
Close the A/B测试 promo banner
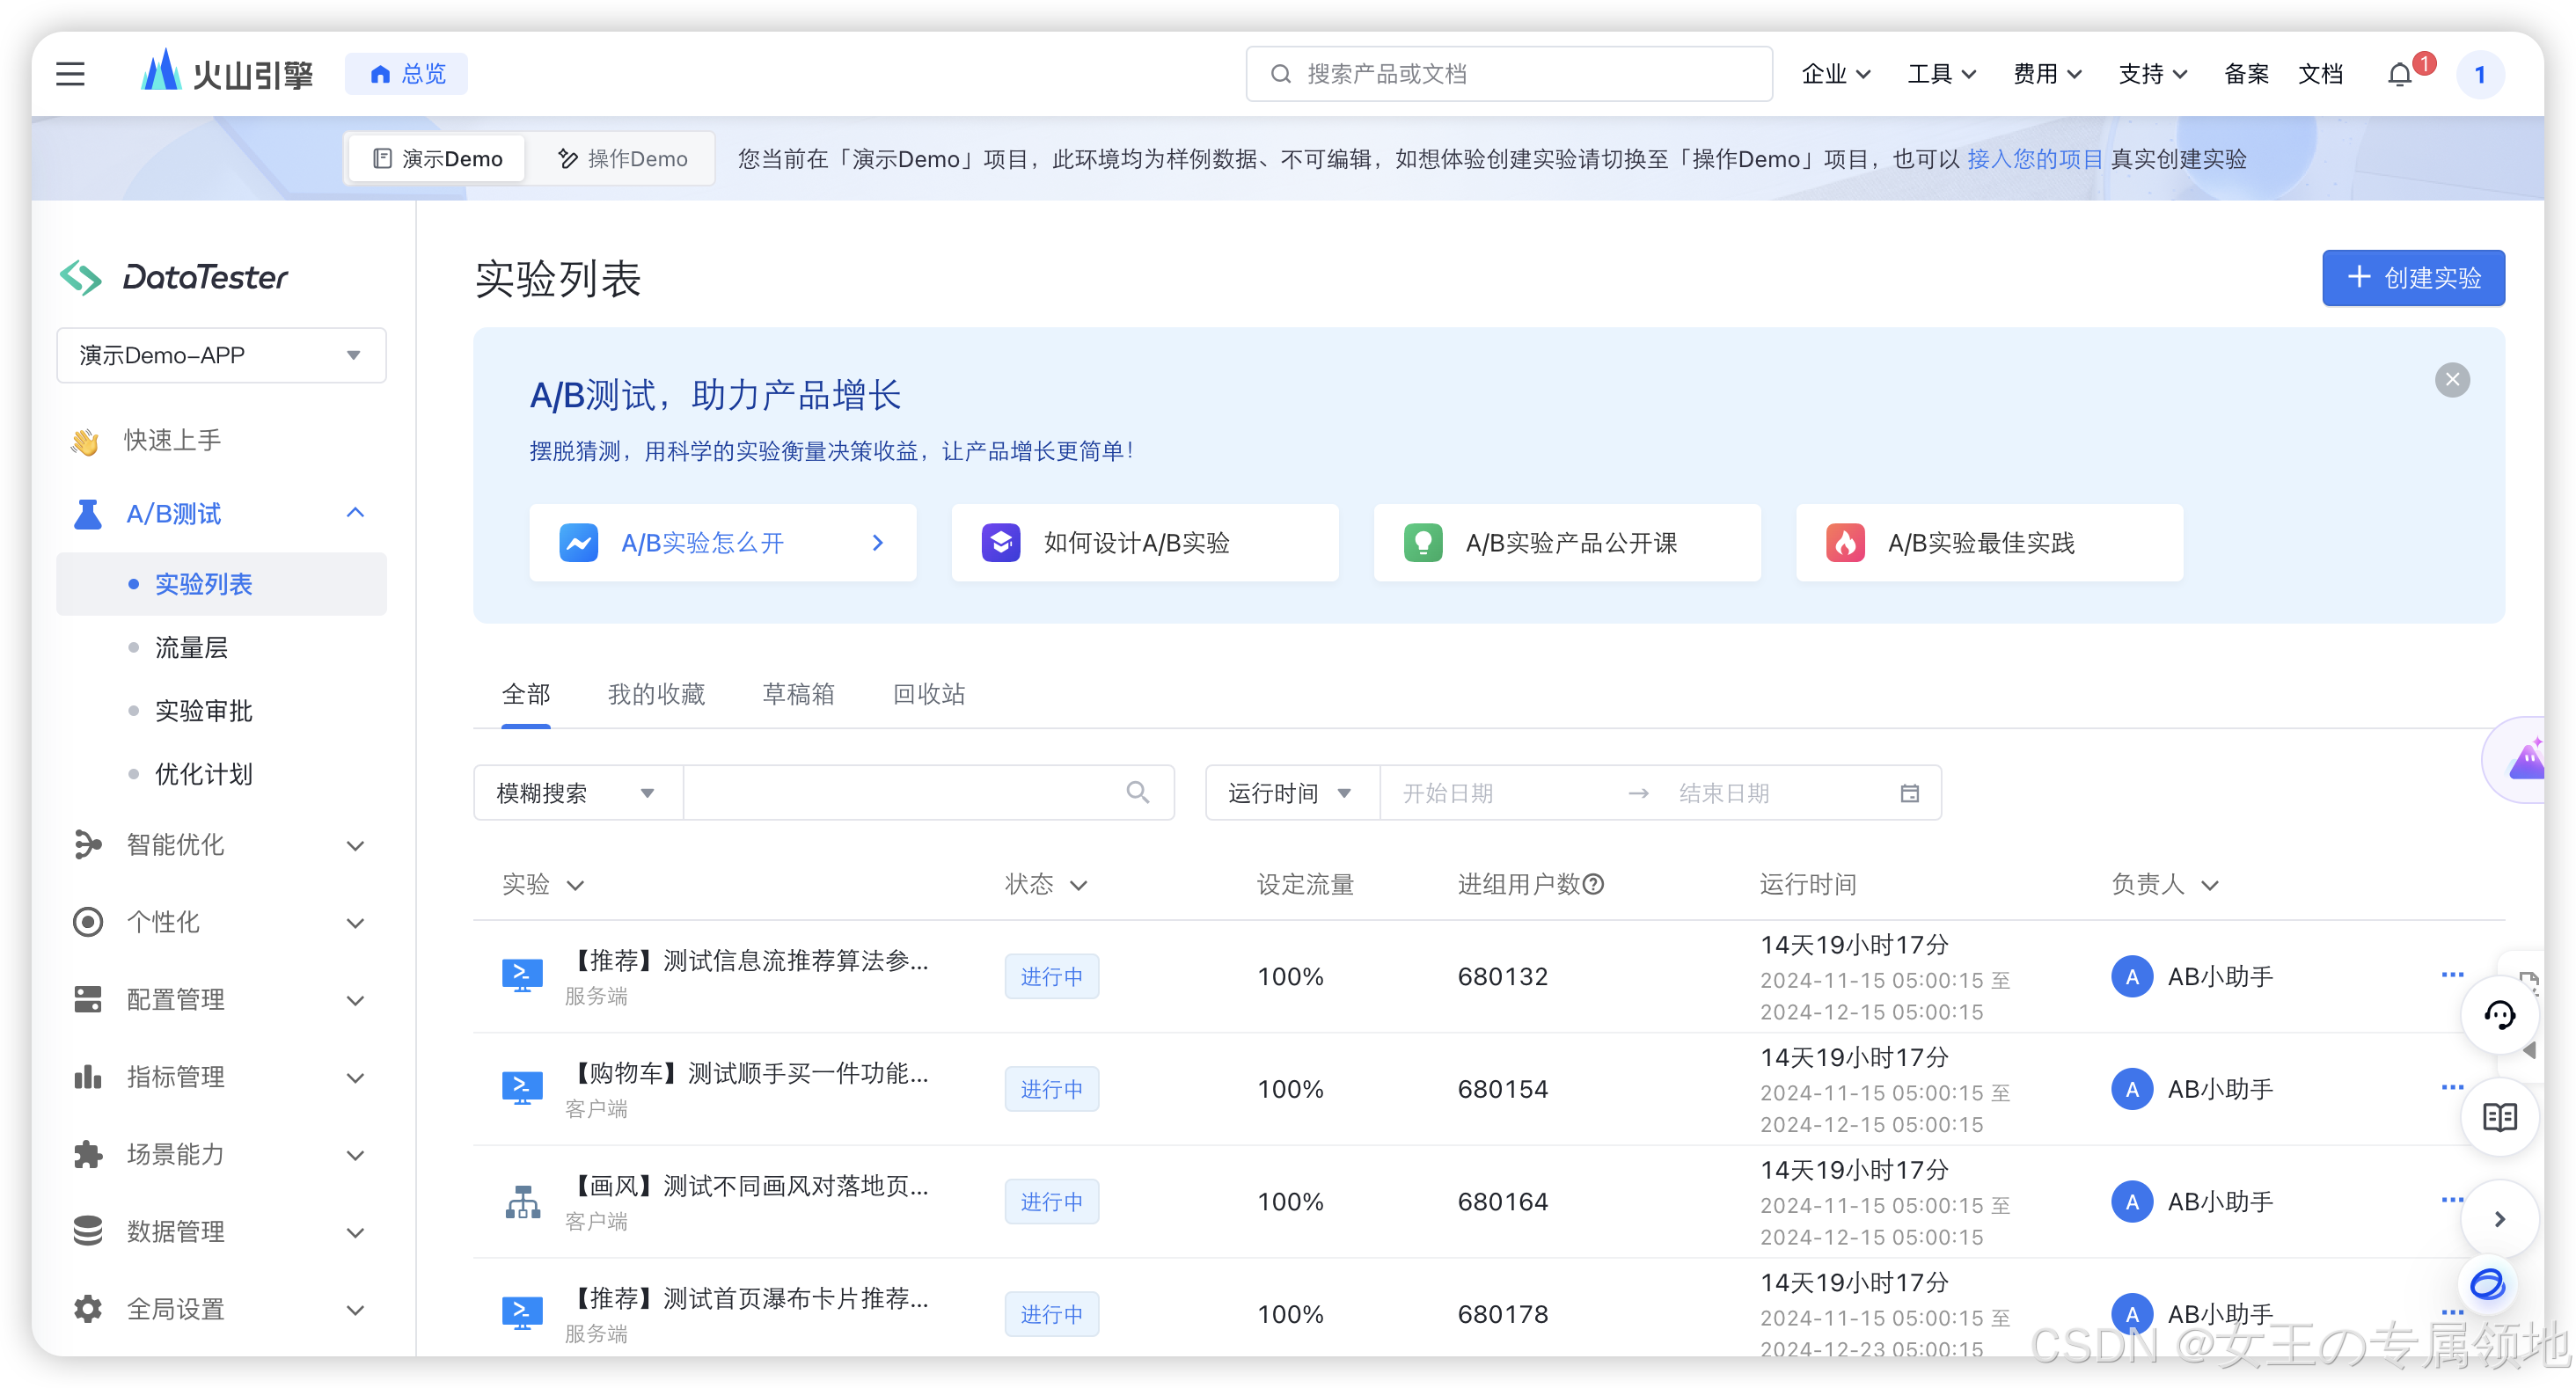click(x=2452, y=380)
